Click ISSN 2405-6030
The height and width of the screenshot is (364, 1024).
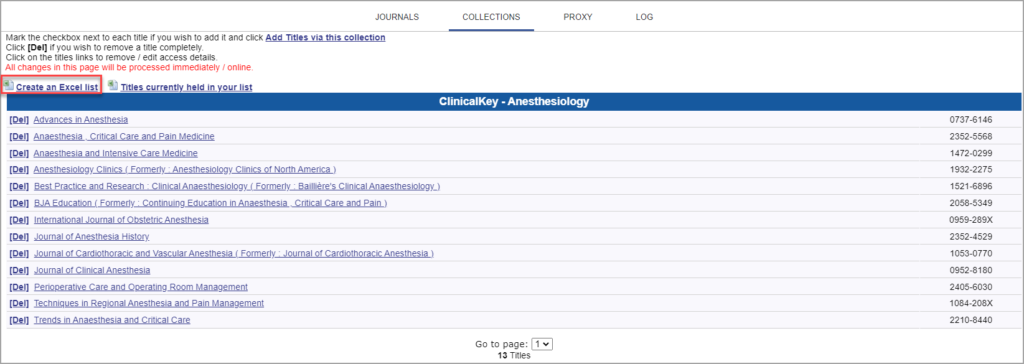(x=971, y=287)
